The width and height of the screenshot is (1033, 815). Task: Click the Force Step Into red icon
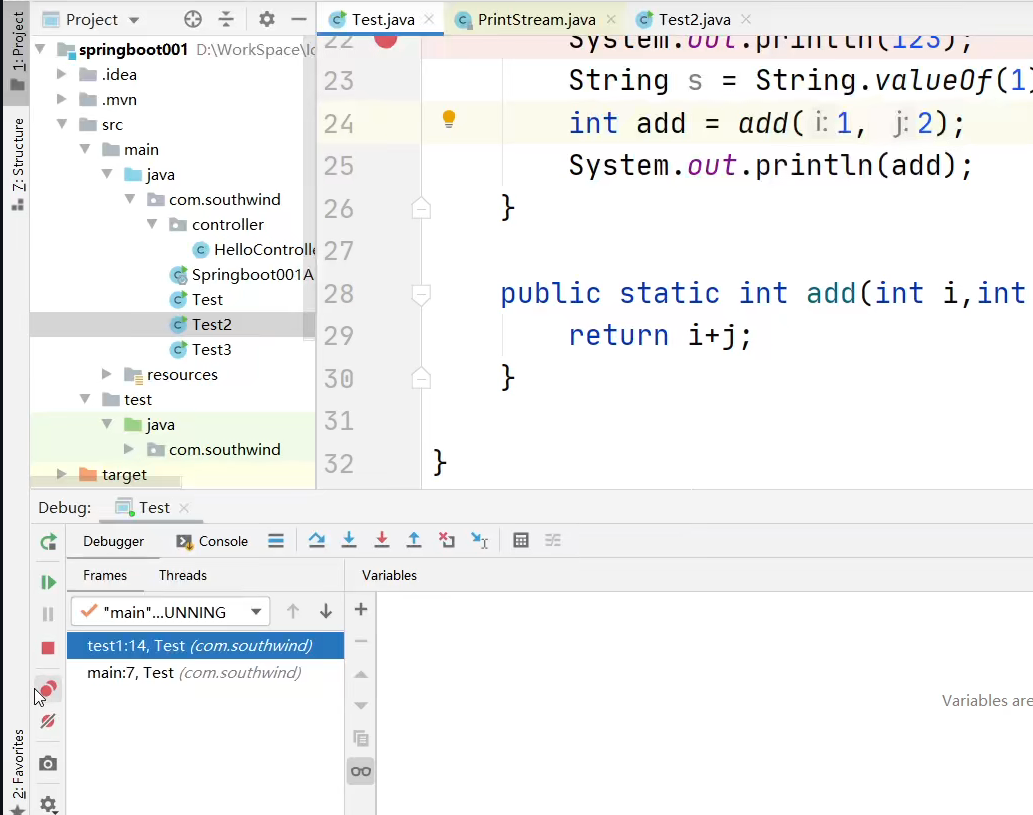pyautogui.click(x=381, y=541)
